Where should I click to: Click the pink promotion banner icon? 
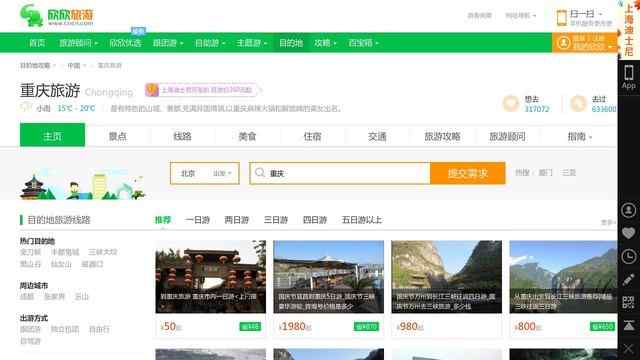pos(152,90)
